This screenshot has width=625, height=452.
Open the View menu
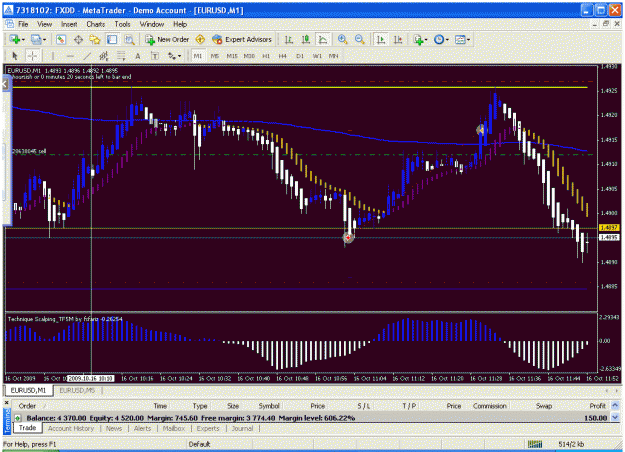tap(45, 24)
